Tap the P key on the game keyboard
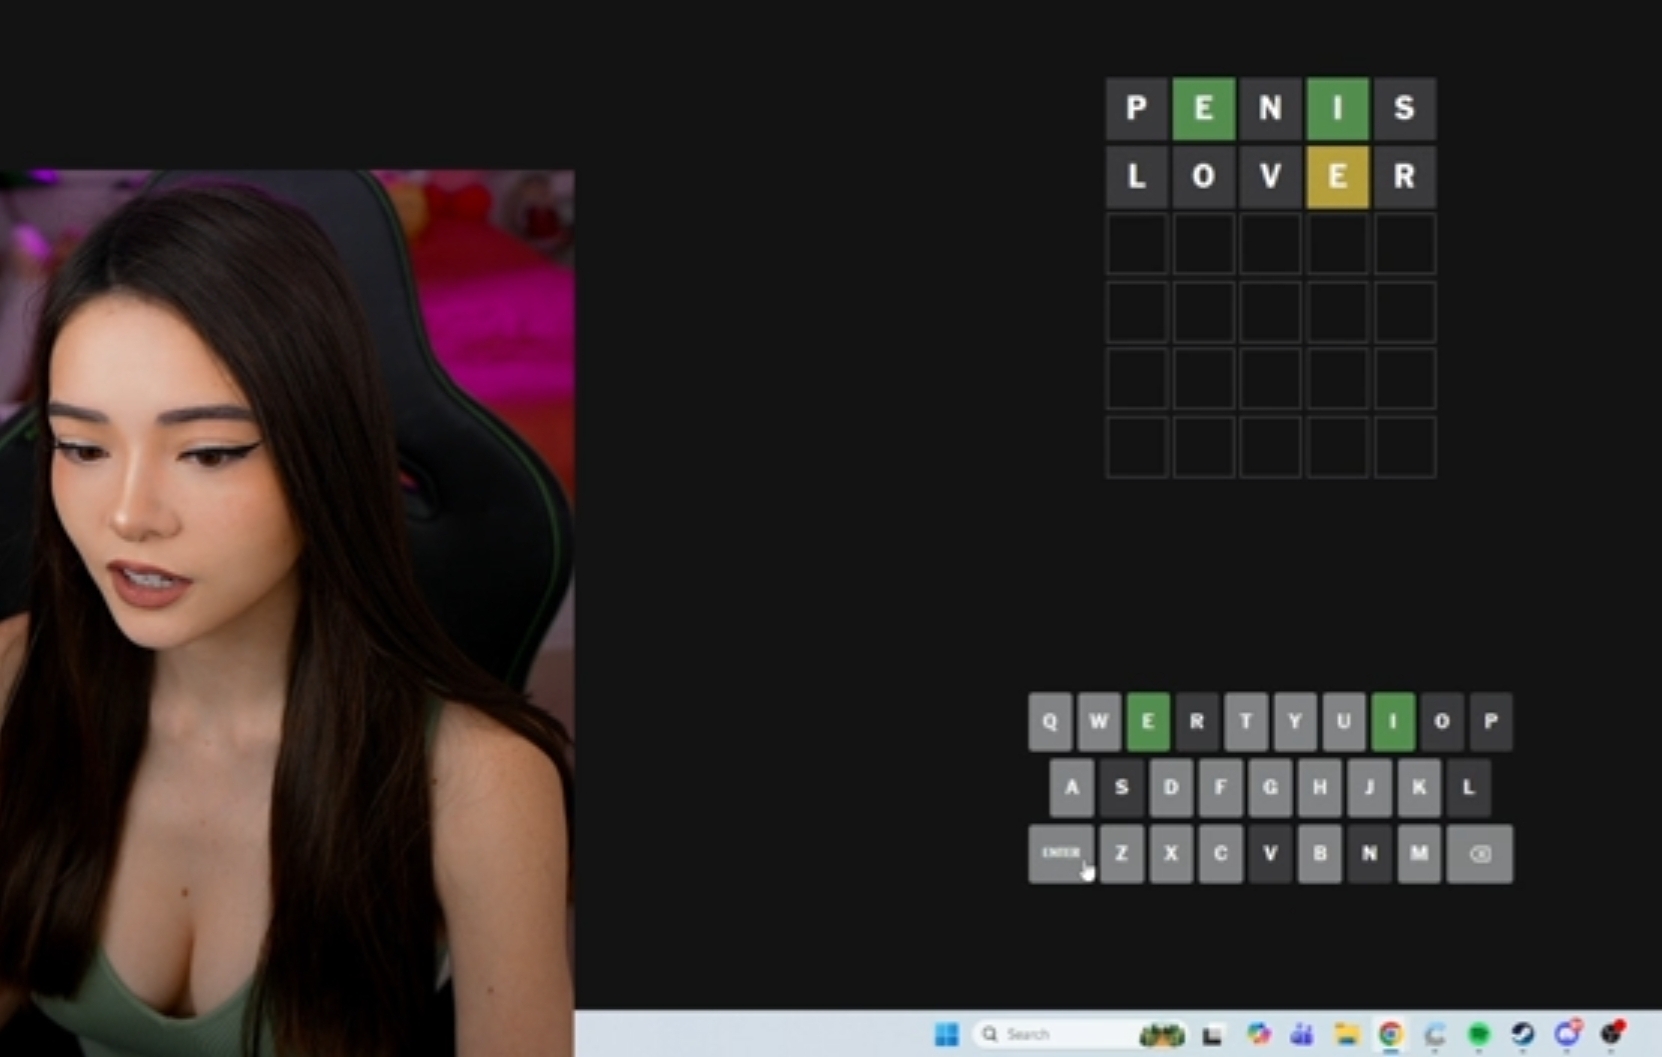The height and width of the screenshot is (1057, 1662). (1491, 722)
